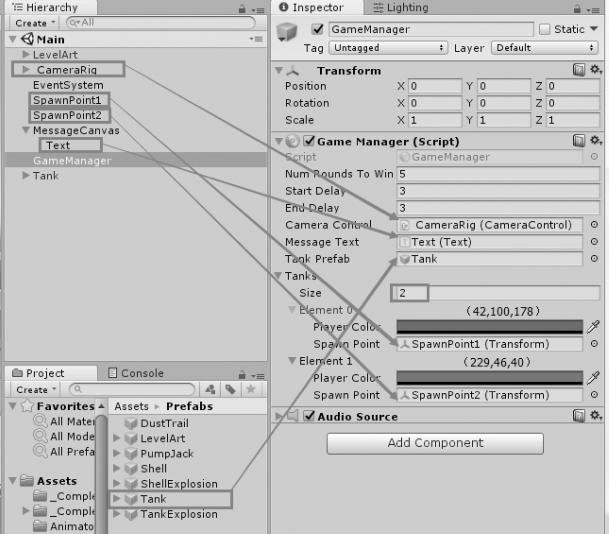Screen dimensions: 609x534
Task: Click the Add Component button
Action: click(x=435, y=443)
